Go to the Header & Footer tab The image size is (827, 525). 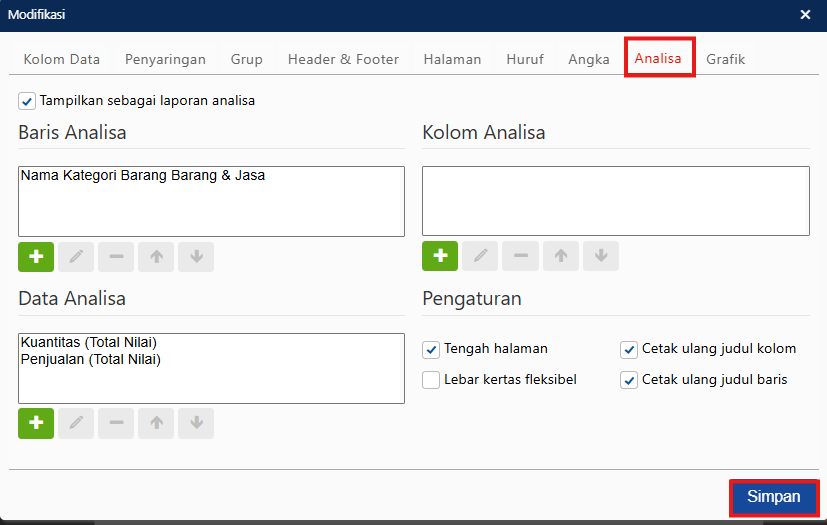click(x=343, y=59)
